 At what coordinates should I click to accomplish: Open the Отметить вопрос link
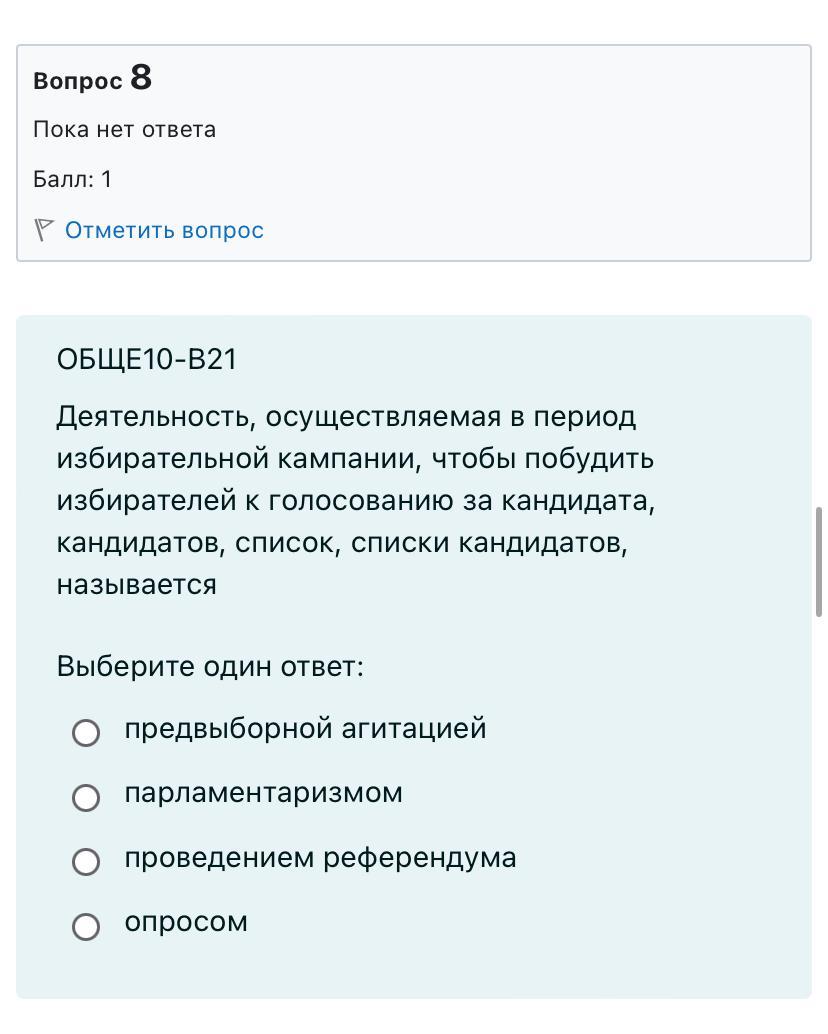point(164,230)
